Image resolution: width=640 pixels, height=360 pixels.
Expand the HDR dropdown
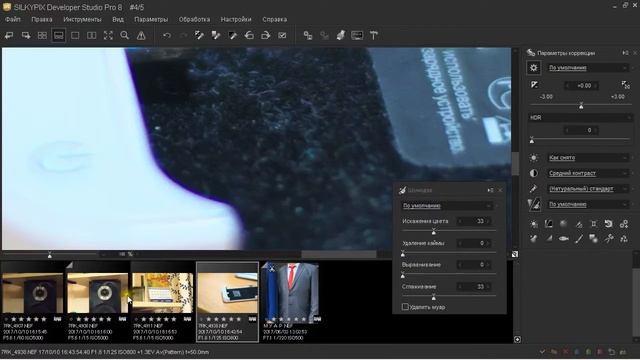(x=580, y=118)
